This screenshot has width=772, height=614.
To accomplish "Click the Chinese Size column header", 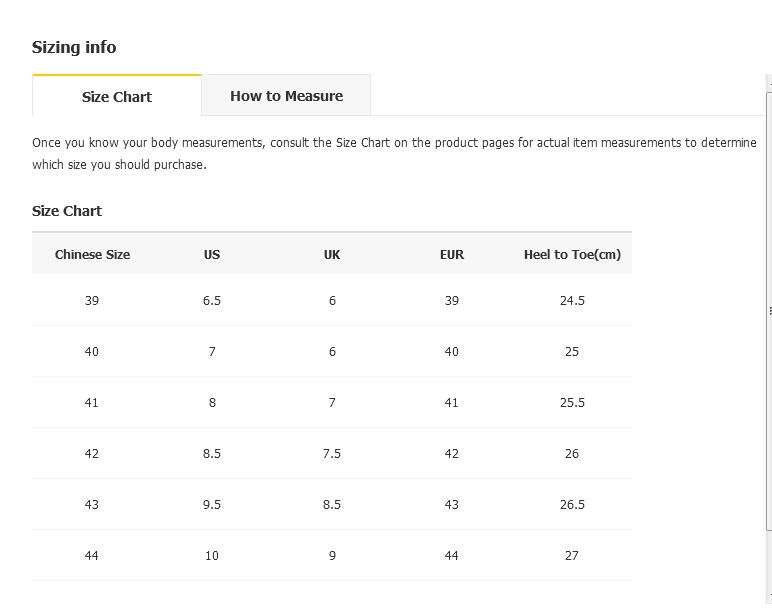I will [x=92, y=255].
